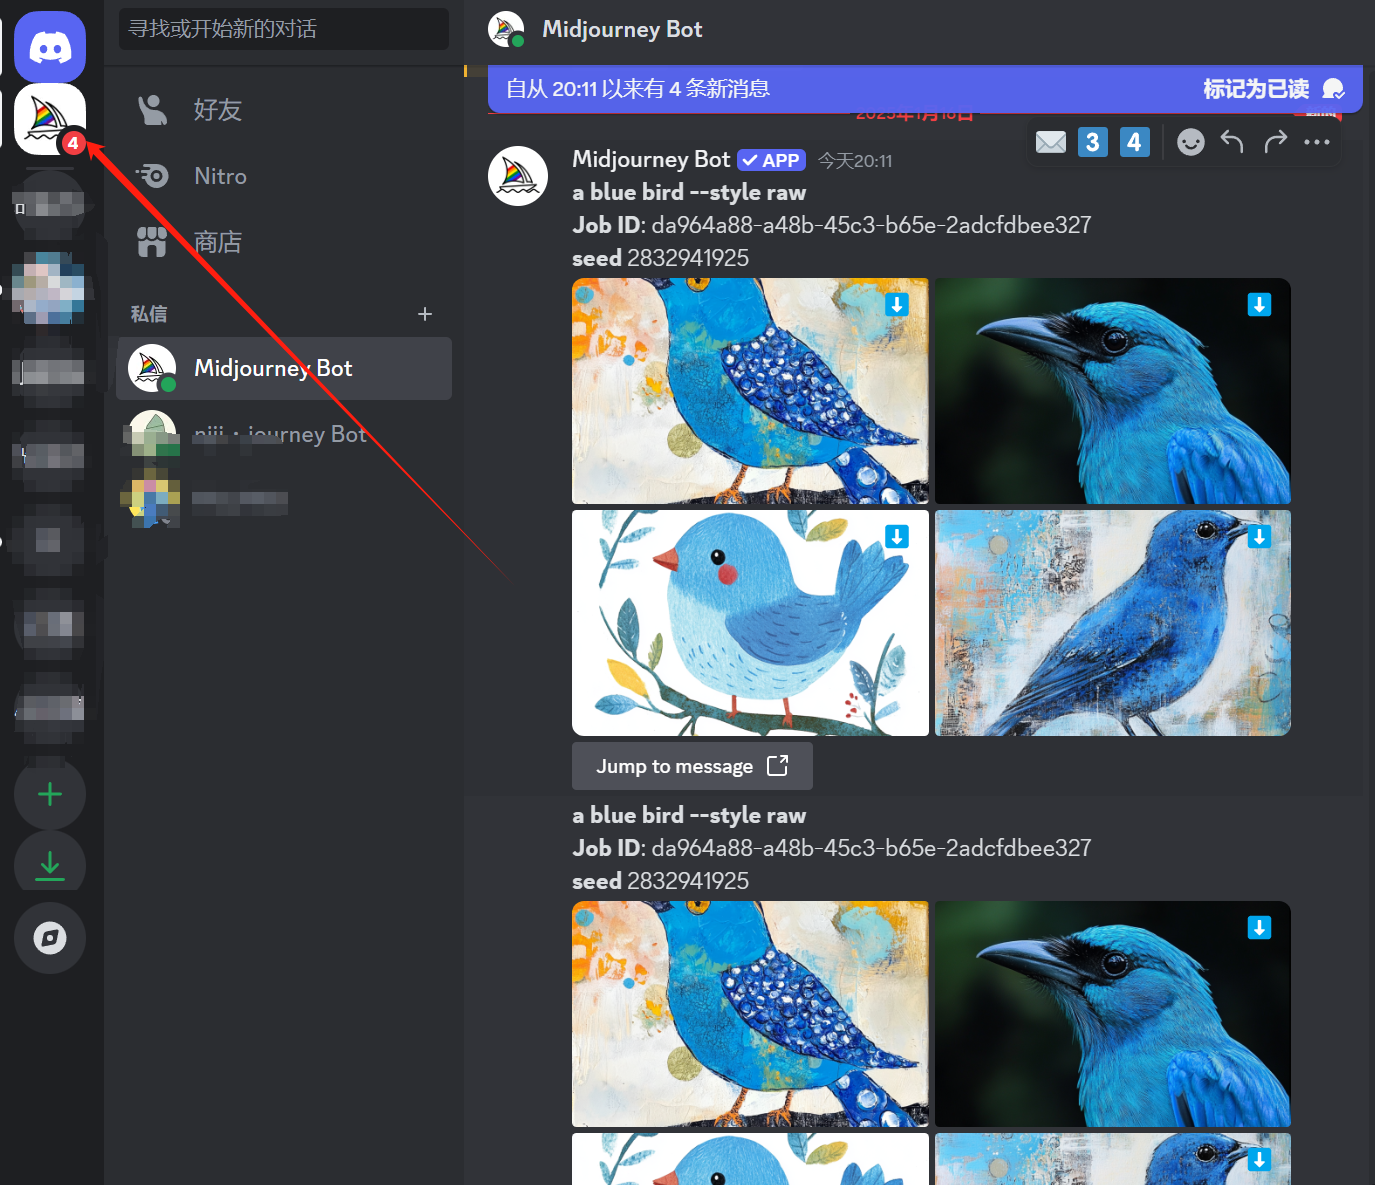Open the Midjourney server with 4 notifications
The width and height of the screenshot is (1375, 1185).
pyautogui.click(x=50, y=119)
